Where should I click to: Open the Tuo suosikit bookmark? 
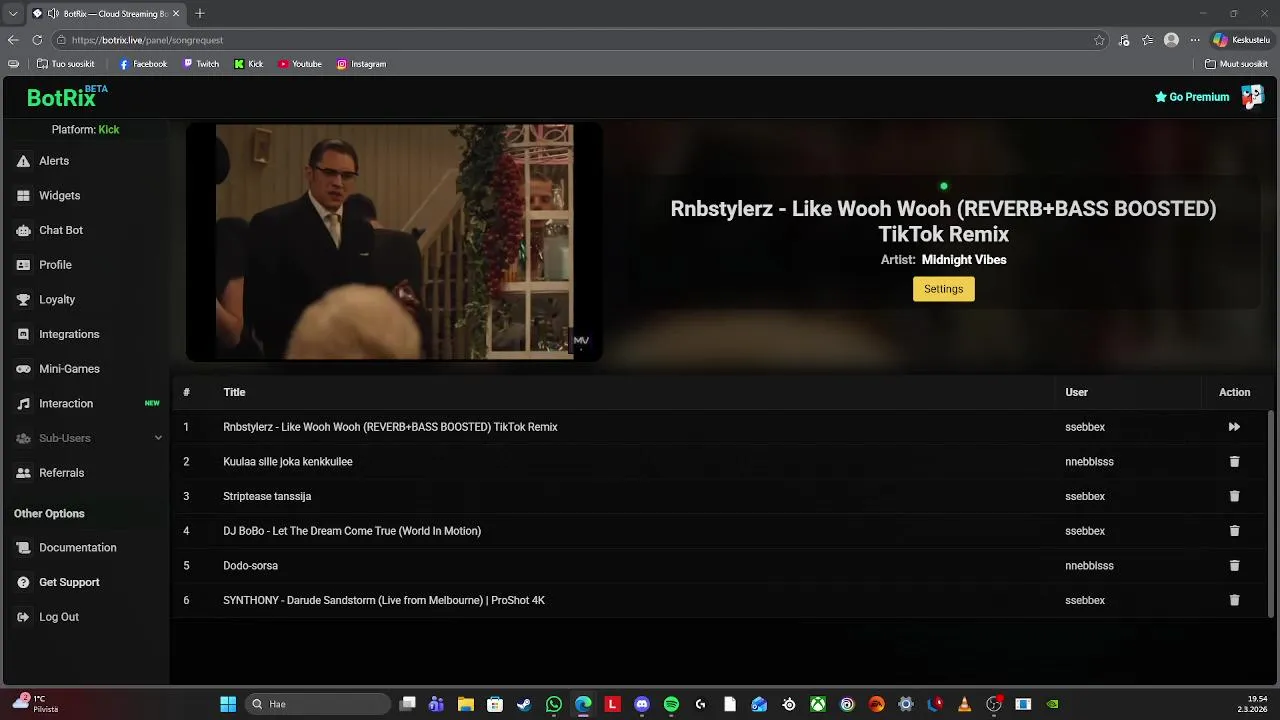[x=66, y=64]
